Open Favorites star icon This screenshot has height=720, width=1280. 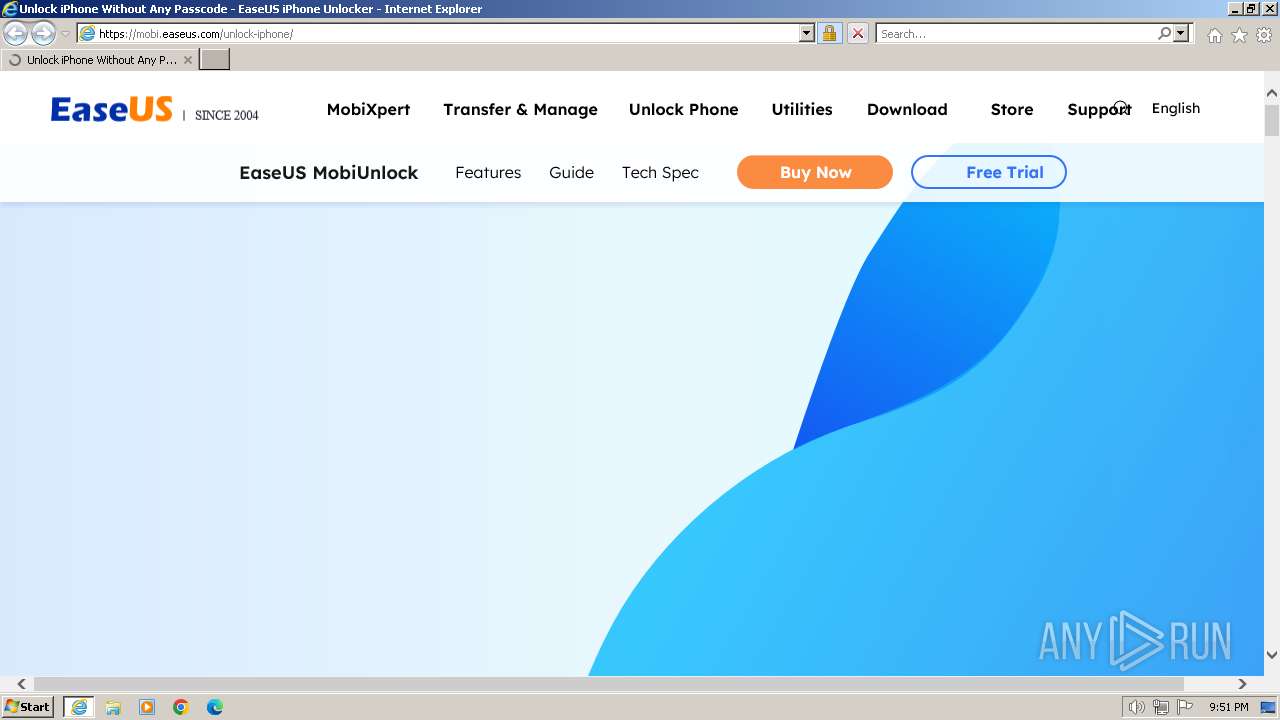1239,35
